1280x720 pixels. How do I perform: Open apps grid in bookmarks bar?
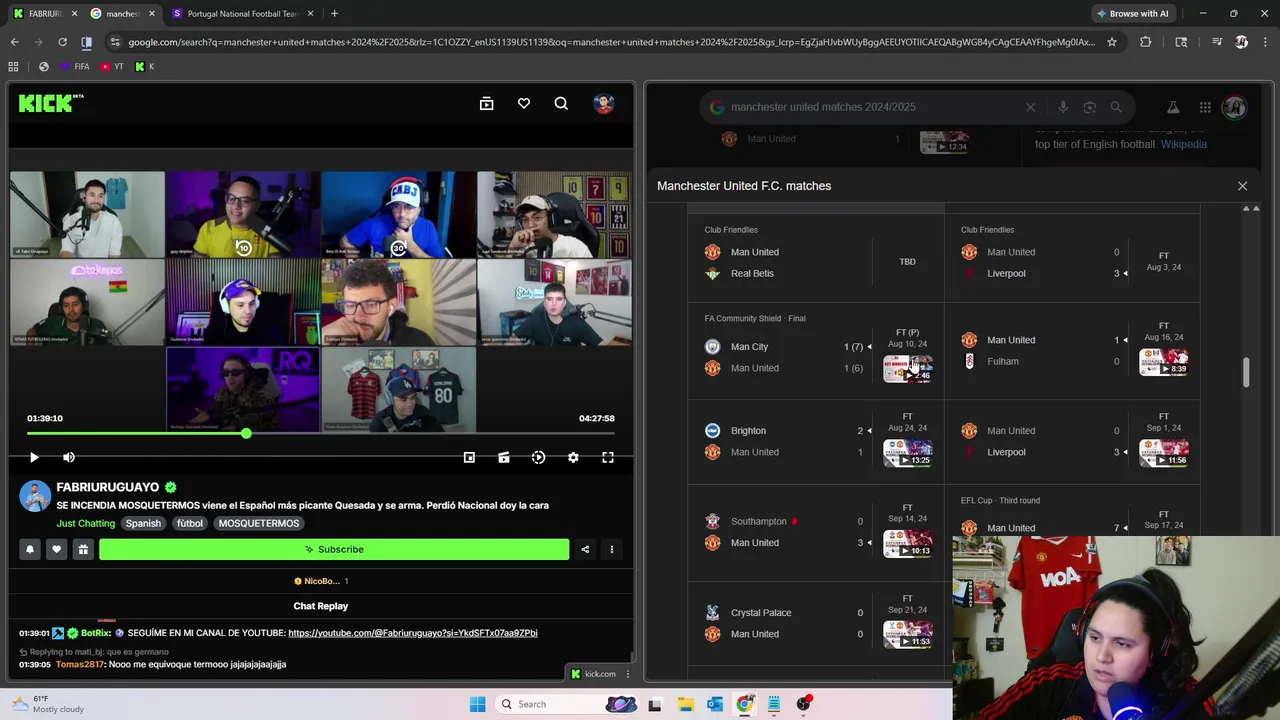coord(13,66)
